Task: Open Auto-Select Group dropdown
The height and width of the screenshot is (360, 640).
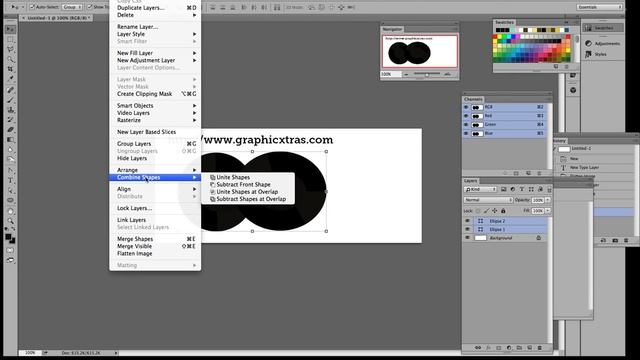Action: (x=72, y=7)
